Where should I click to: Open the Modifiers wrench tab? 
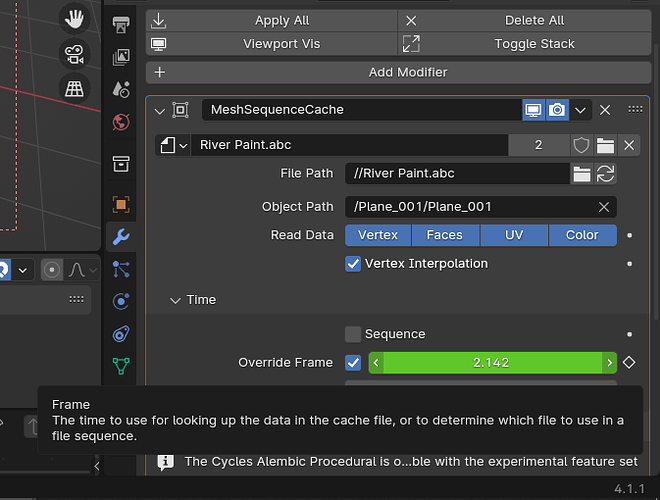click(121, 237)
